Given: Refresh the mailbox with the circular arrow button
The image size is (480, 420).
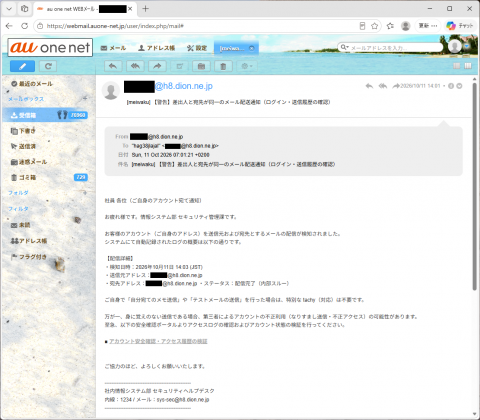Looking at the screenshot, I should point(48,66).
